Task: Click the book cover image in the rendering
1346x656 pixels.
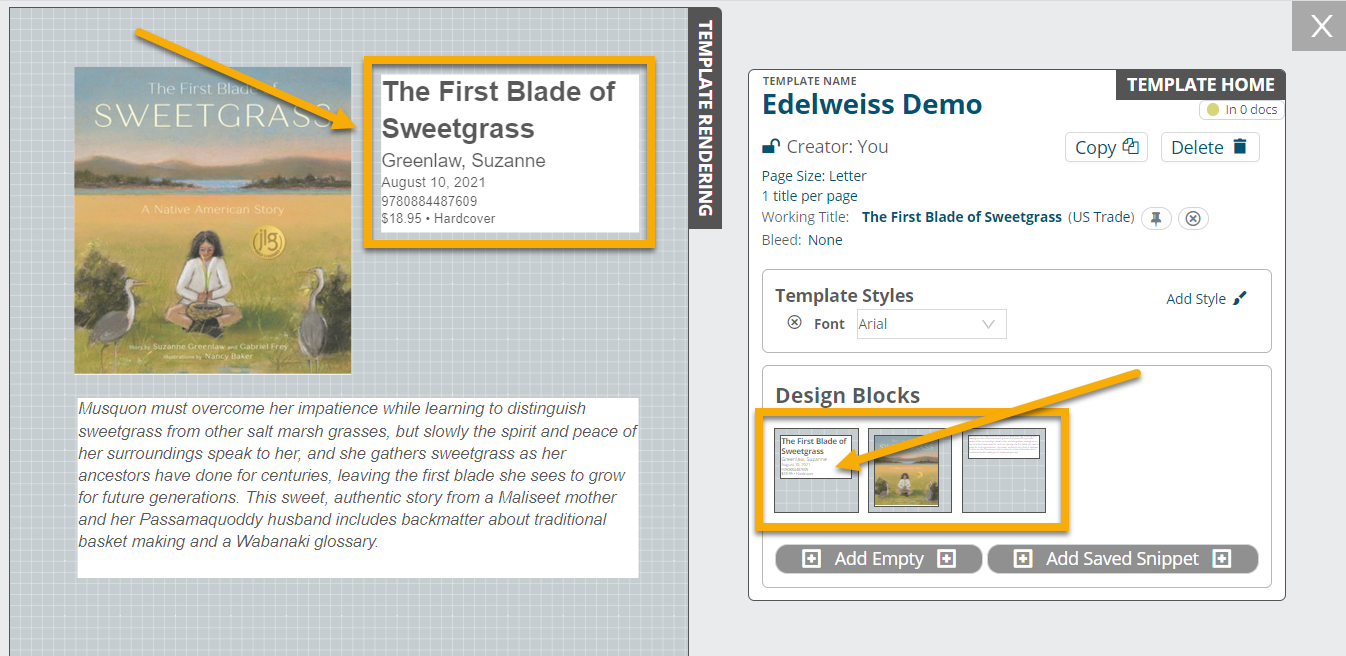Action: (213, 220)
